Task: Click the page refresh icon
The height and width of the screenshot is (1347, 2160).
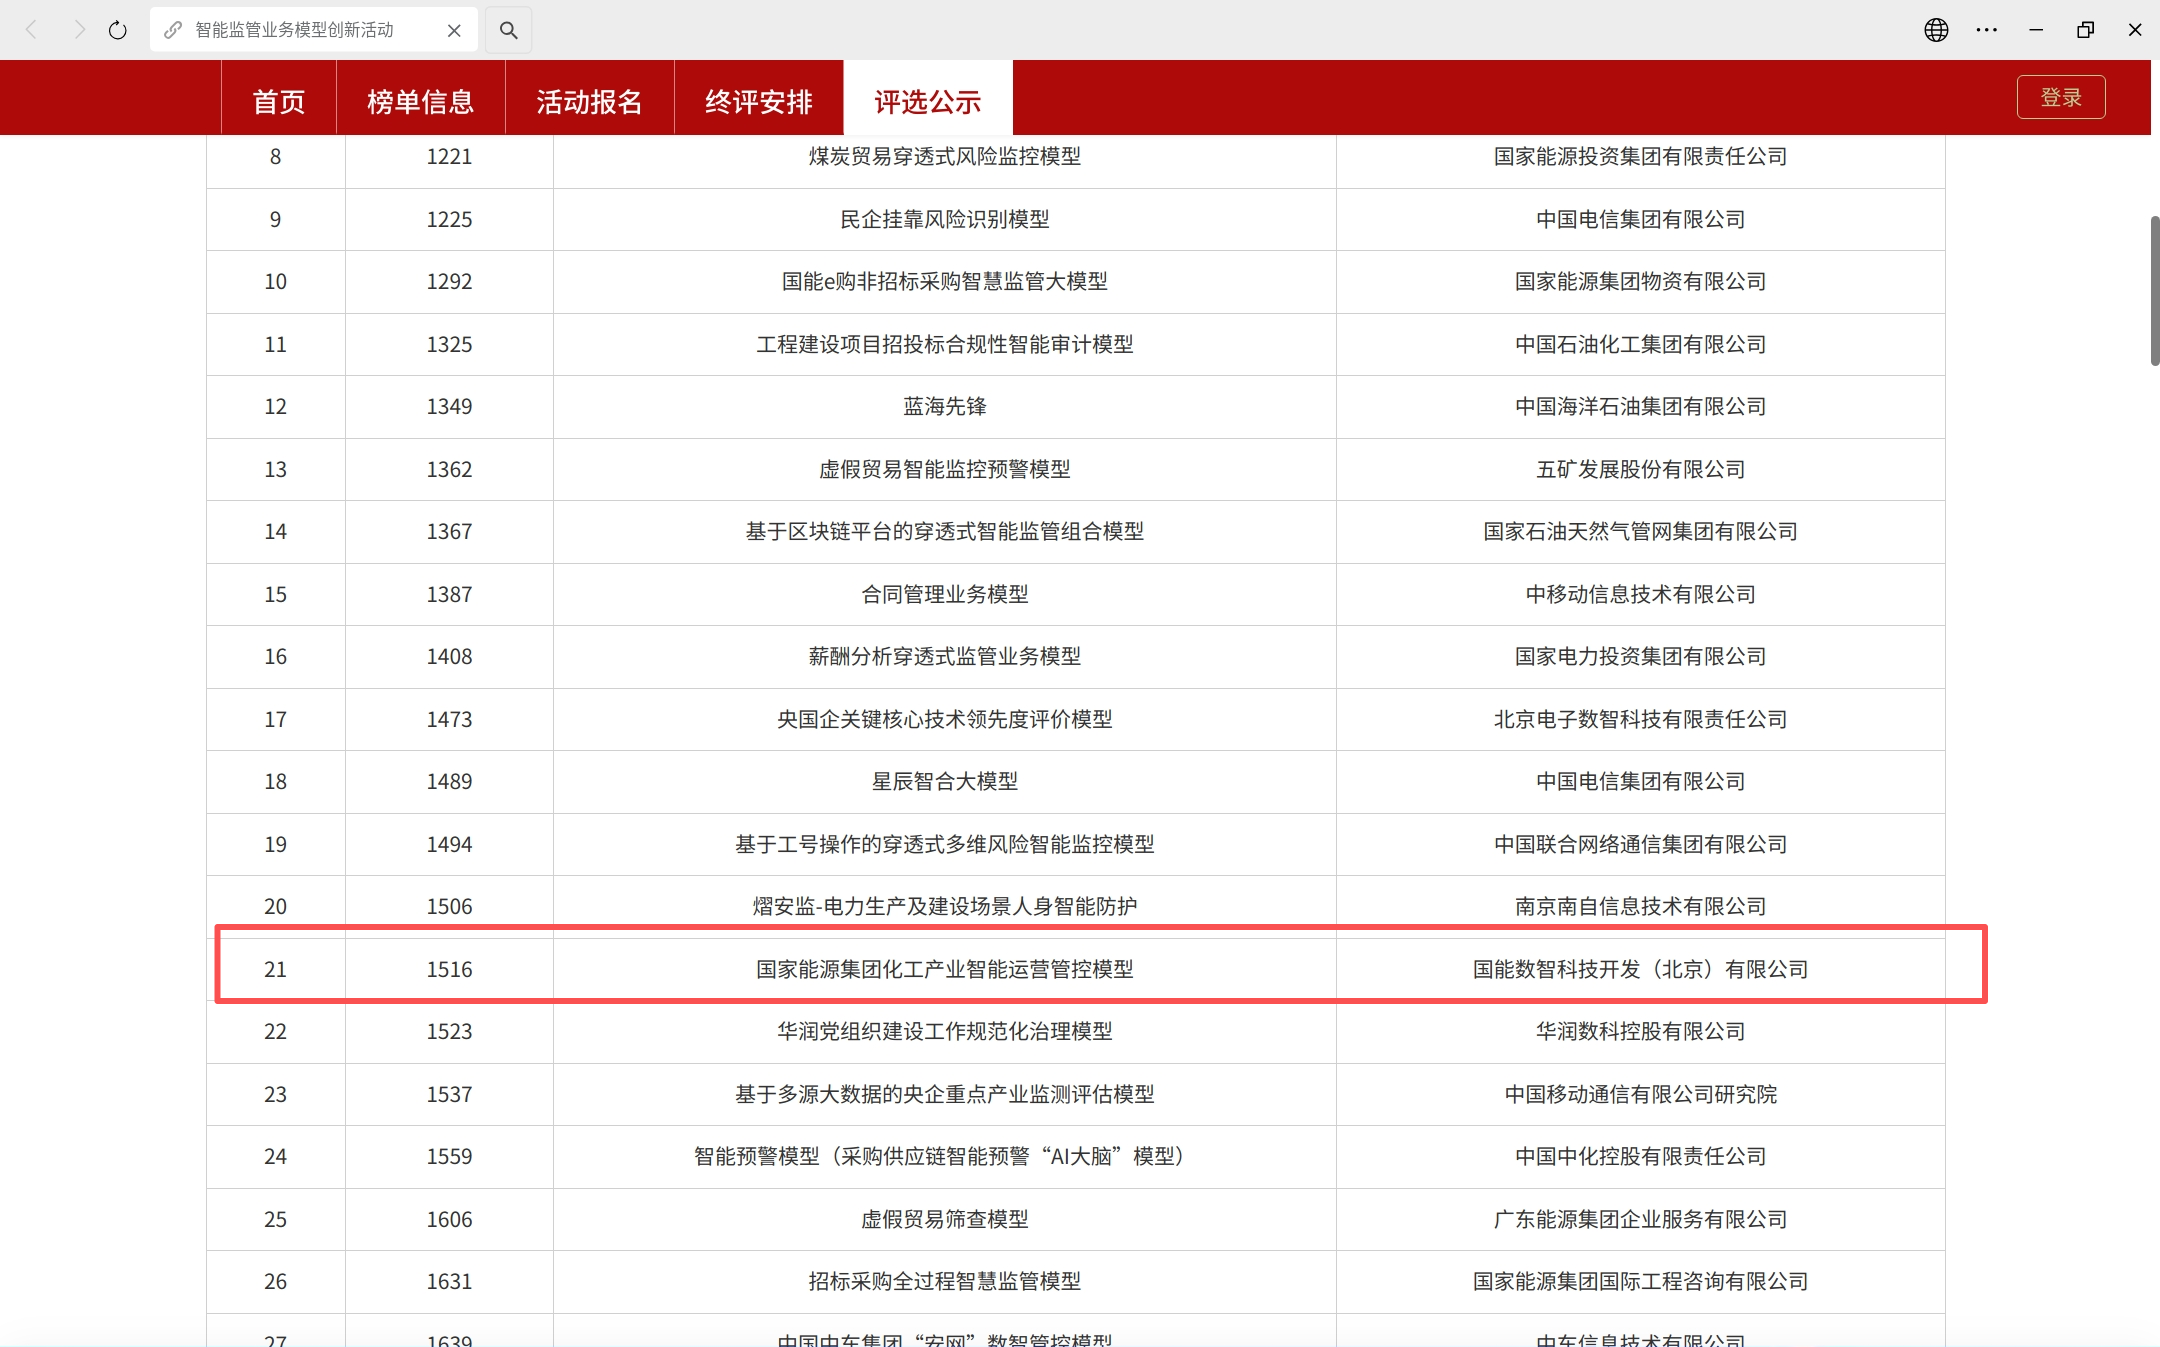Action: (x=117, y=29)
